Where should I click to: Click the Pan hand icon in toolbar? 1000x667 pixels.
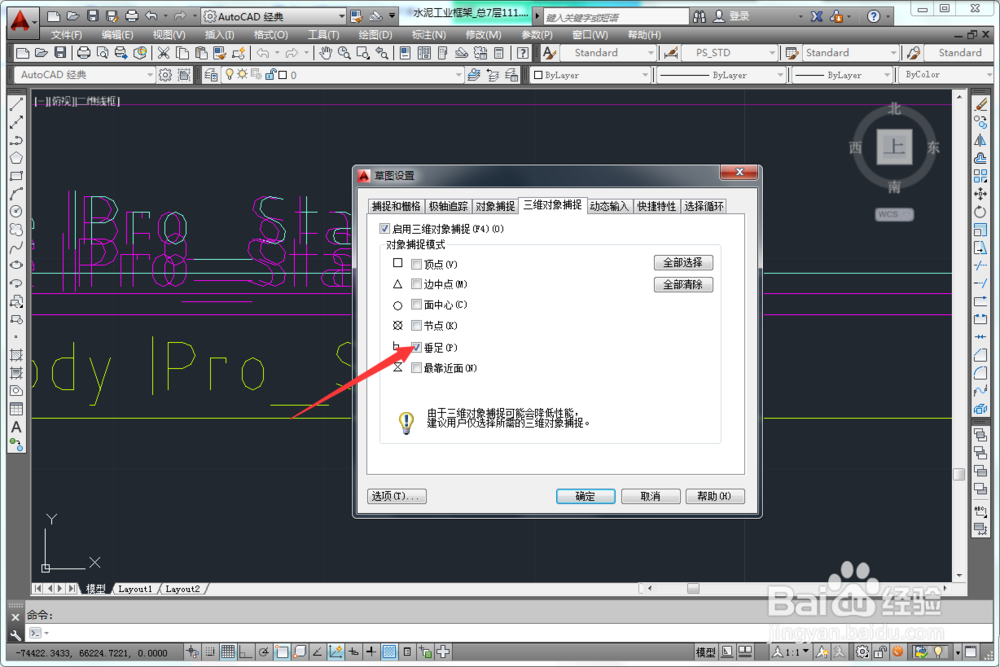click(x=325, y=53)
